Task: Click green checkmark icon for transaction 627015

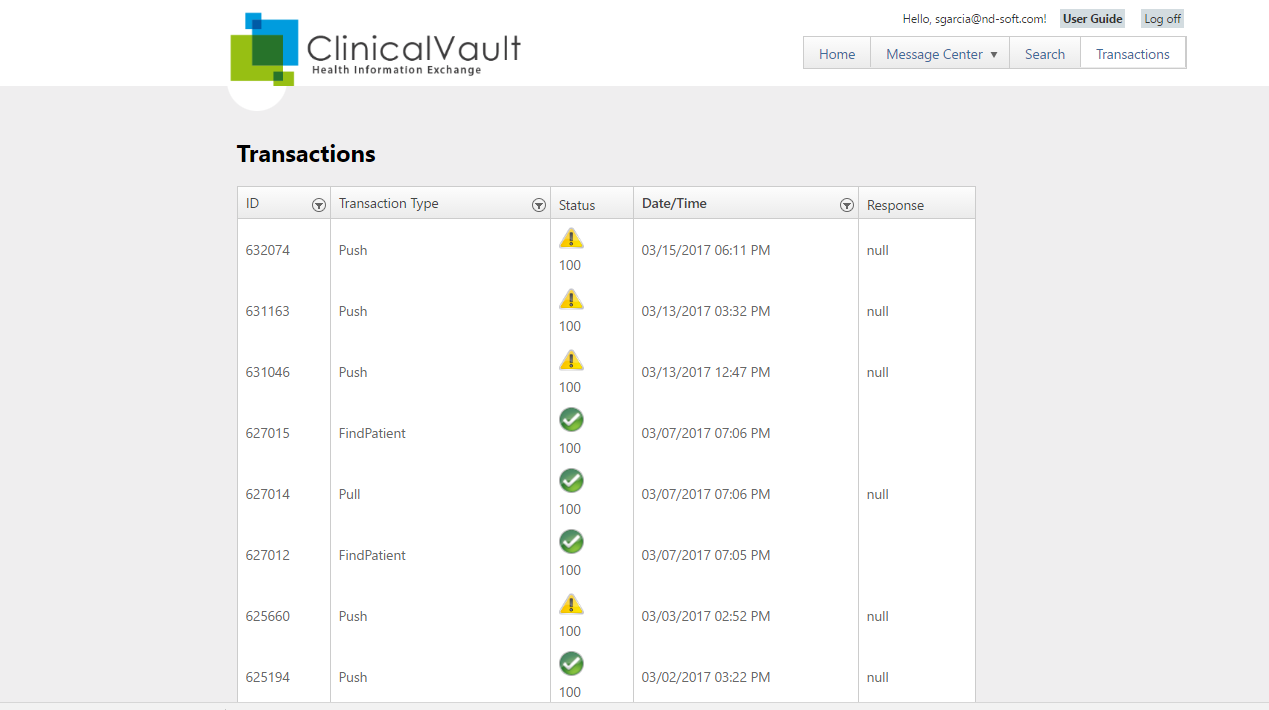Action: click(571, 420)
